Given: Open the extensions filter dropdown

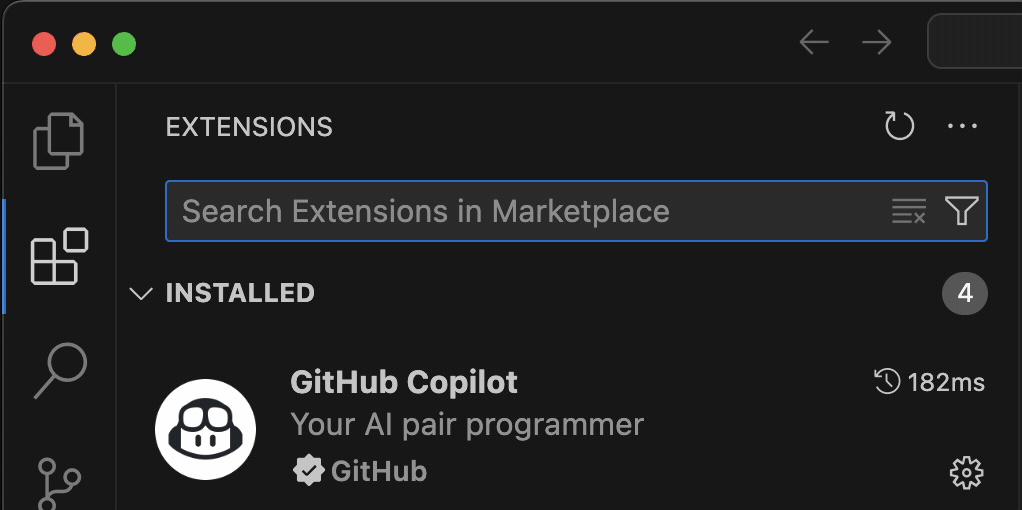Looking at the screenshot, I should point(961,211).
